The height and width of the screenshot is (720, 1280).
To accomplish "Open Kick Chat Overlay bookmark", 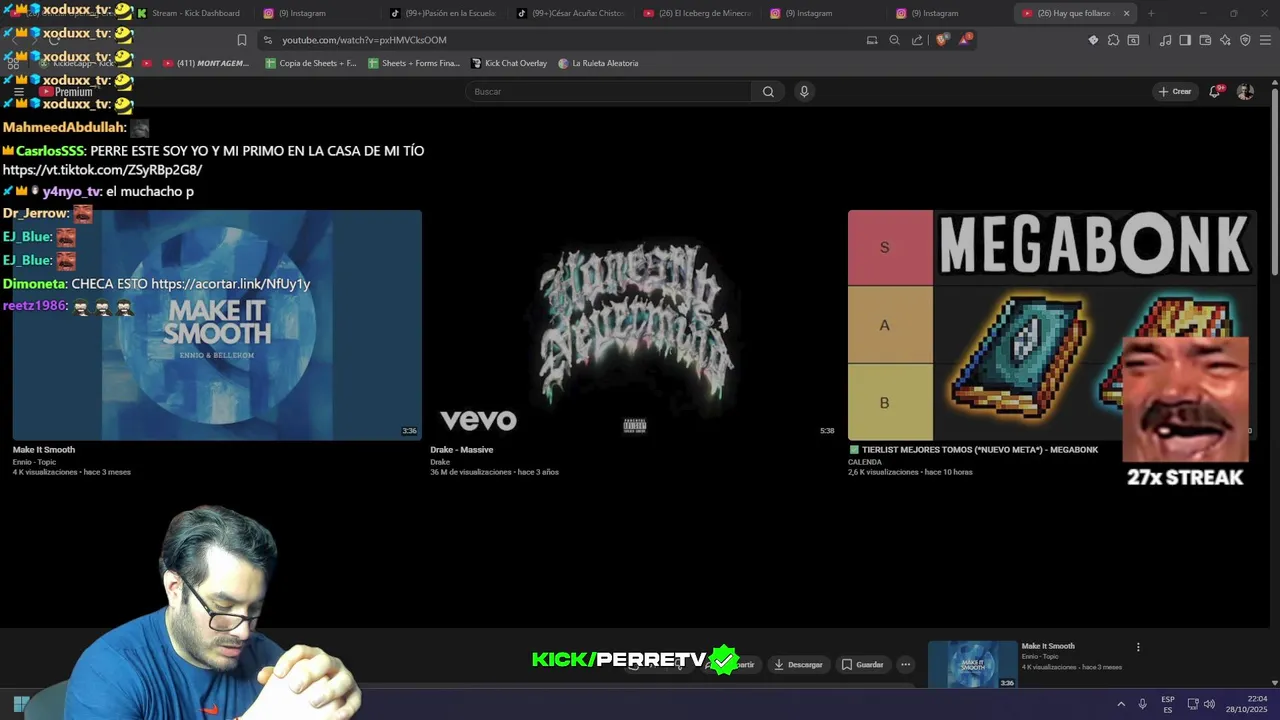I will (x=509, y=63).
